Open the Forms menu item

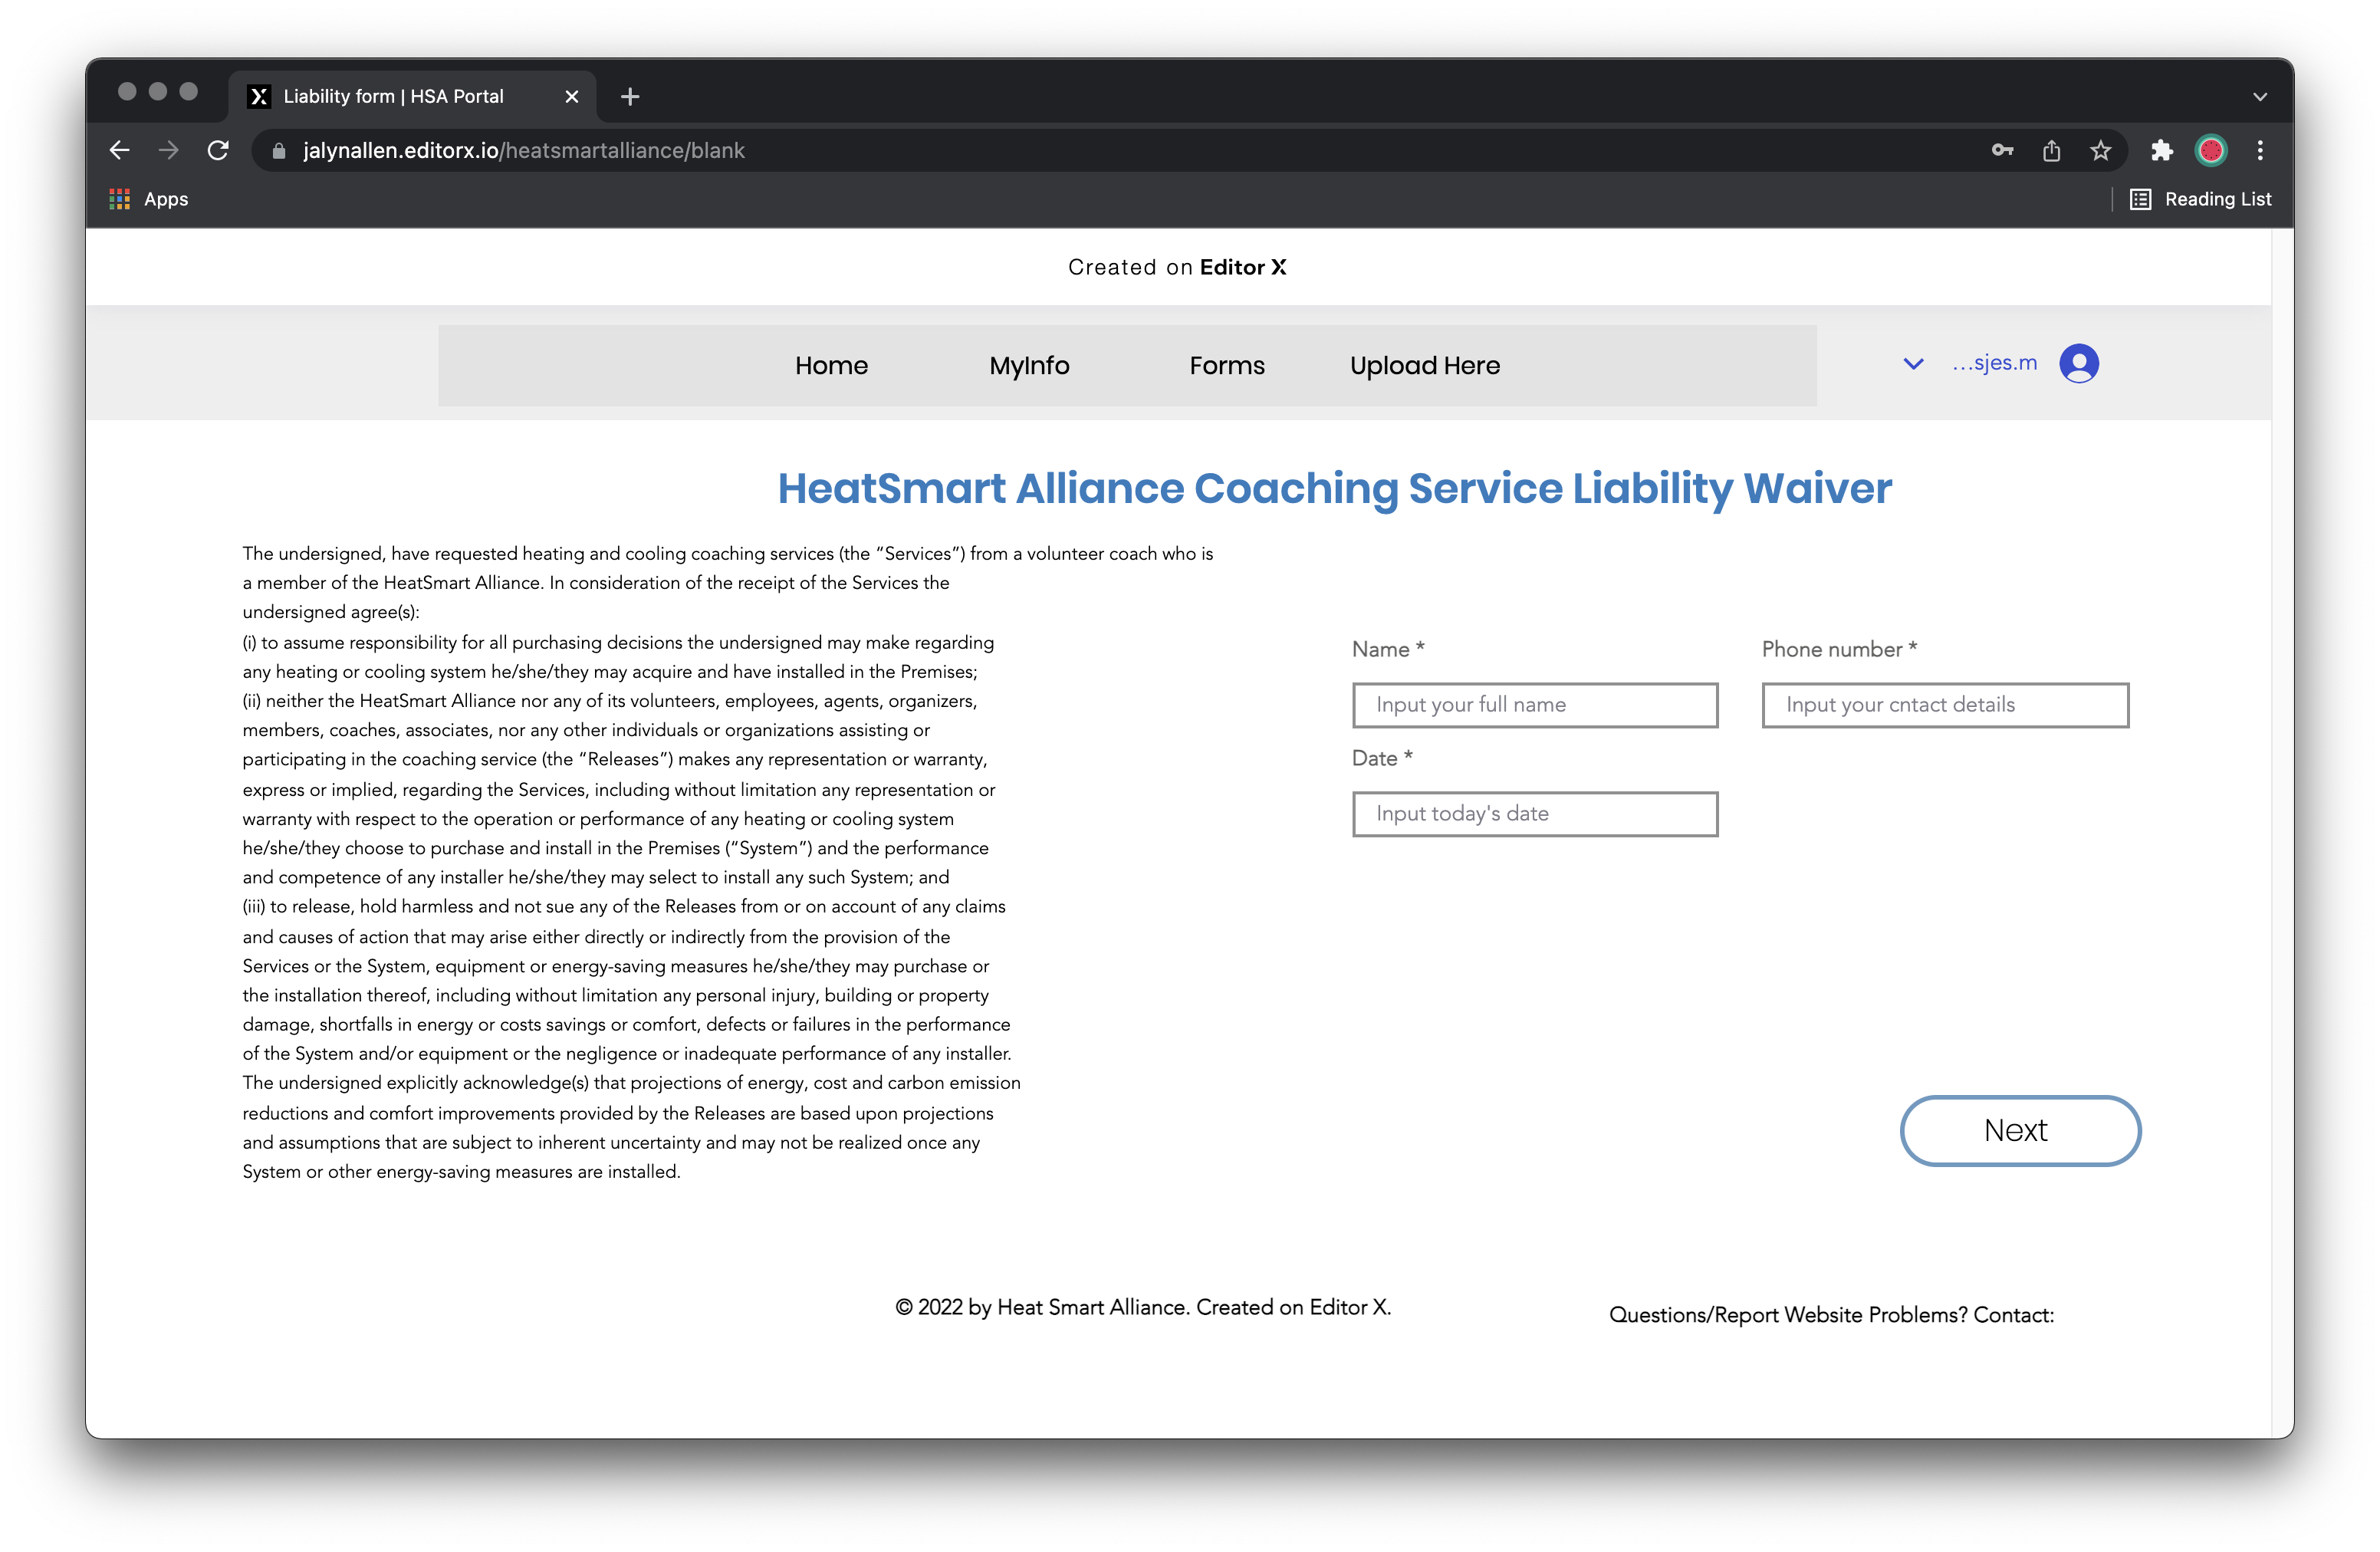tap(1226, 365)
